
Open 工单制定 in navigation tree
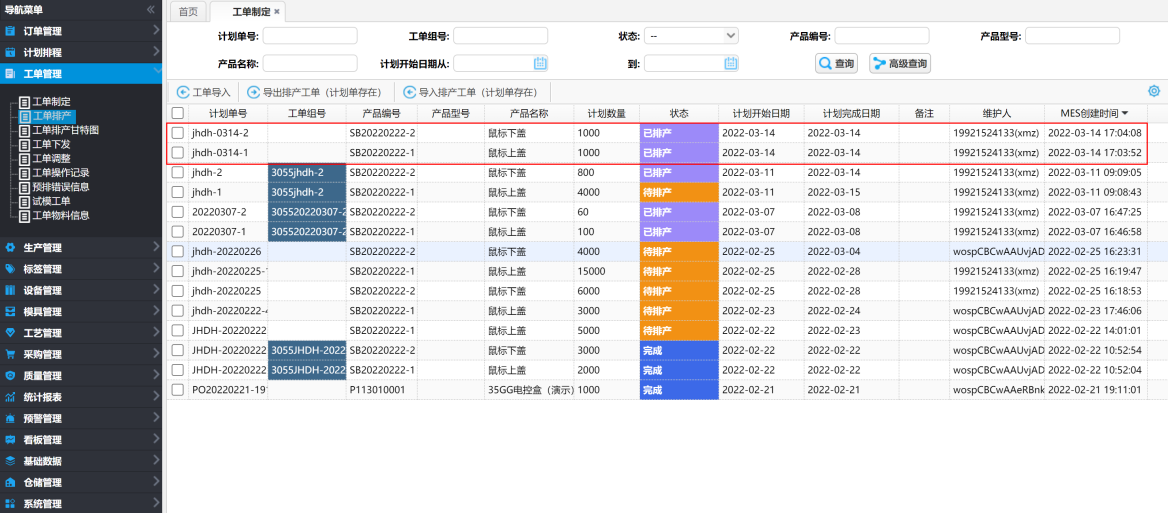pyautogui.click(x=51, y=101)
